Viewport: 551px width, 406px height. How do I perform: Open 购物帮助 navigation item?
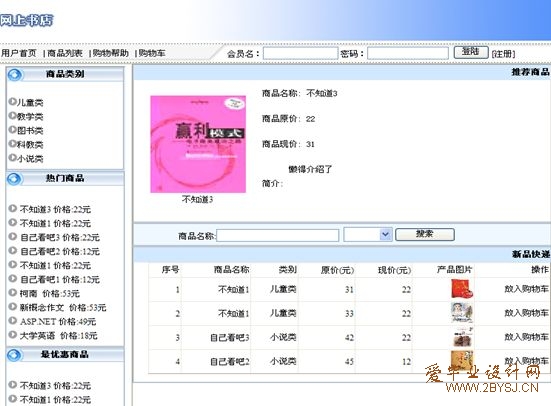[111, 53]
